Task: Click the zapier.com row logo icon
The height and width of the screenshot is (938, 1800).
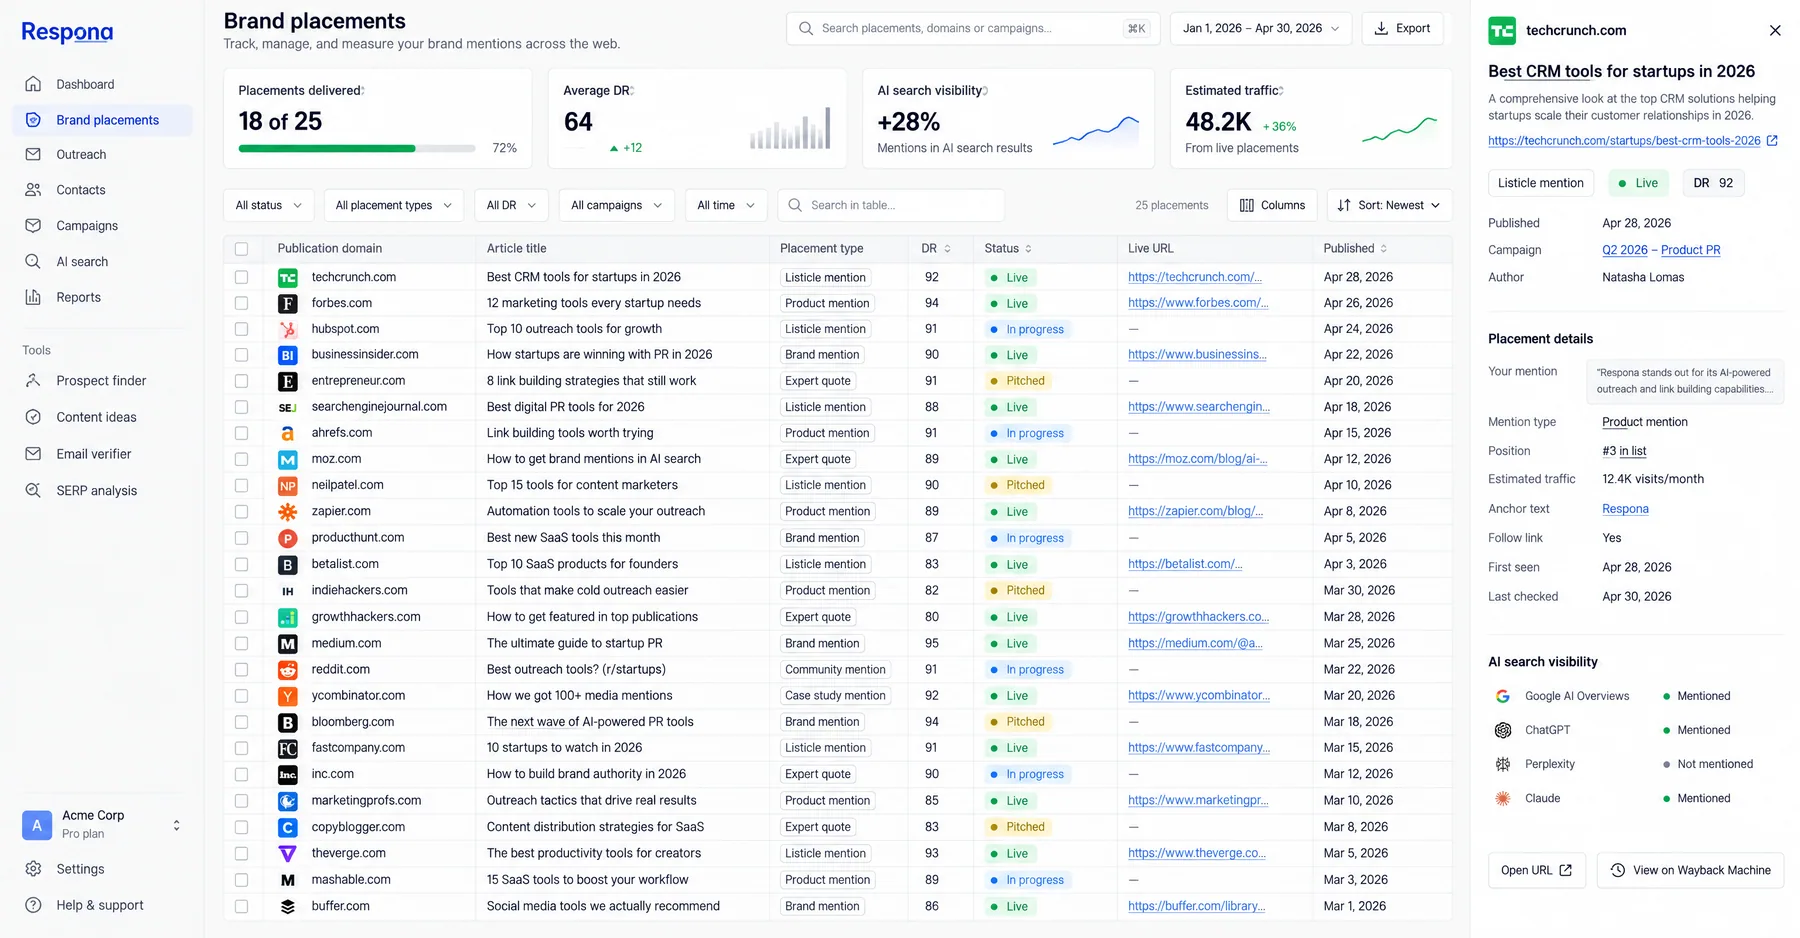Action: pyautogui.click(x=287, y=512)
